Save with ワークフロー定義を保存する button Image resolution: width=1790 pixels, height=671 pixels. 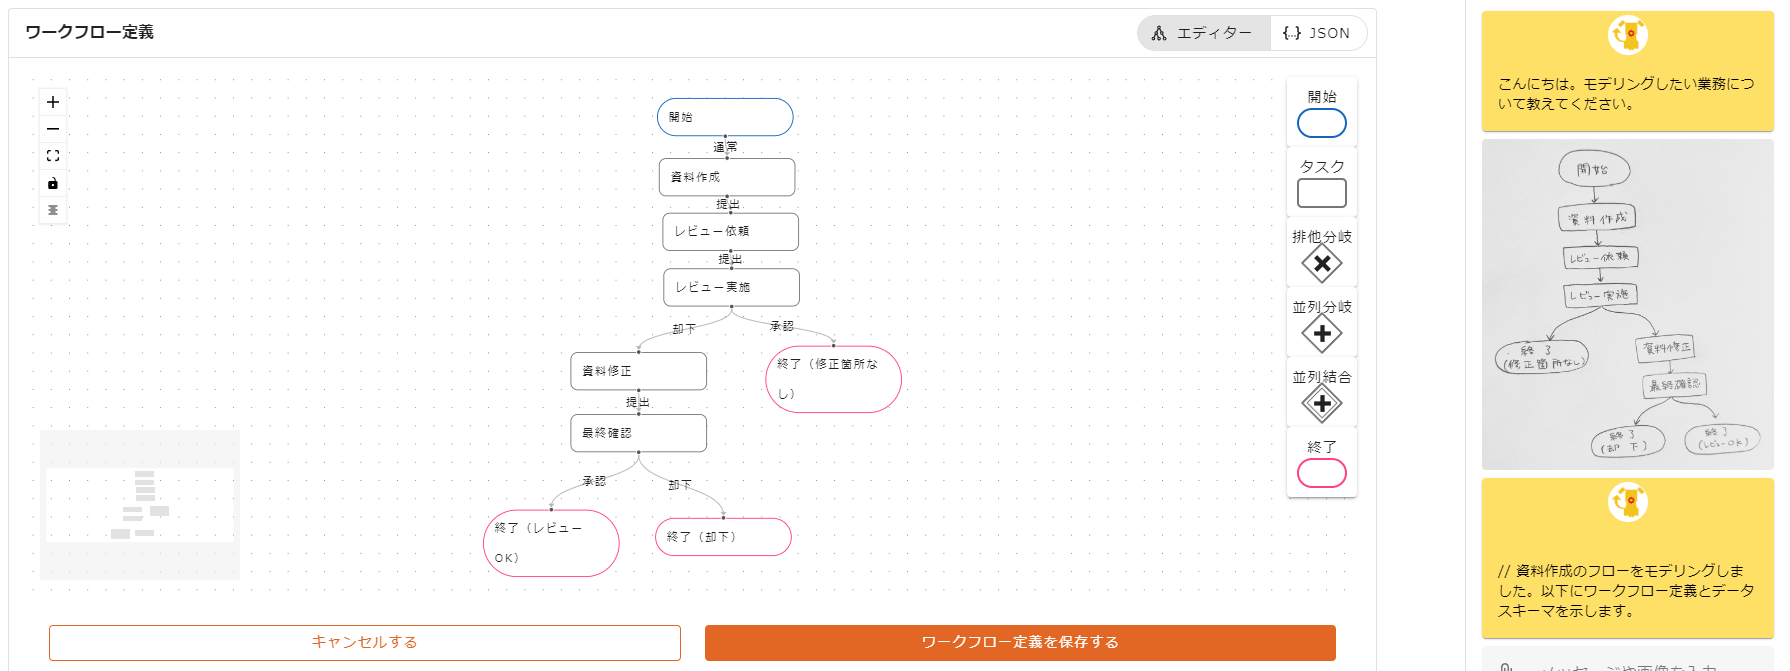pyautogui.click(x=1019, y=642)
